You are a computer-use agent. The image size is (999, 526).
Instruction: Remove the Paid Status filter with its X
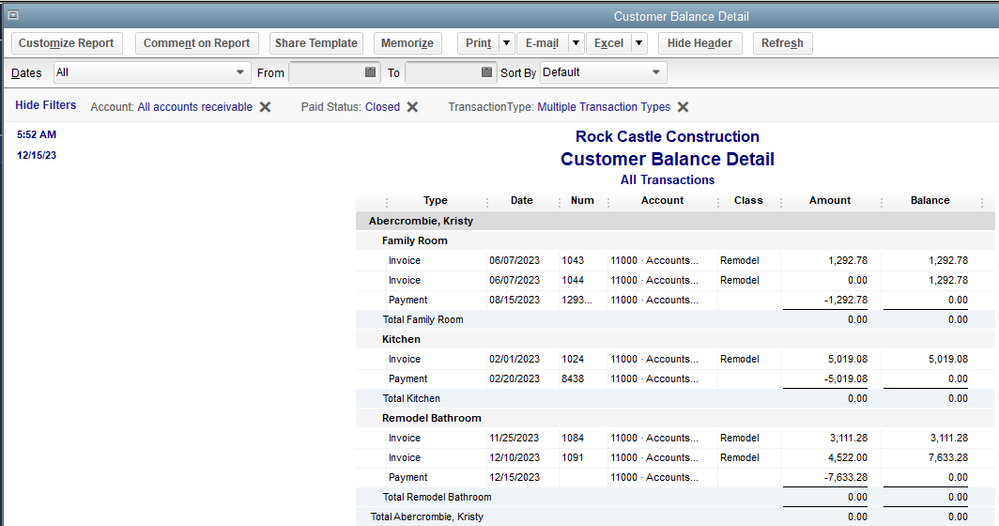(413, 107)
